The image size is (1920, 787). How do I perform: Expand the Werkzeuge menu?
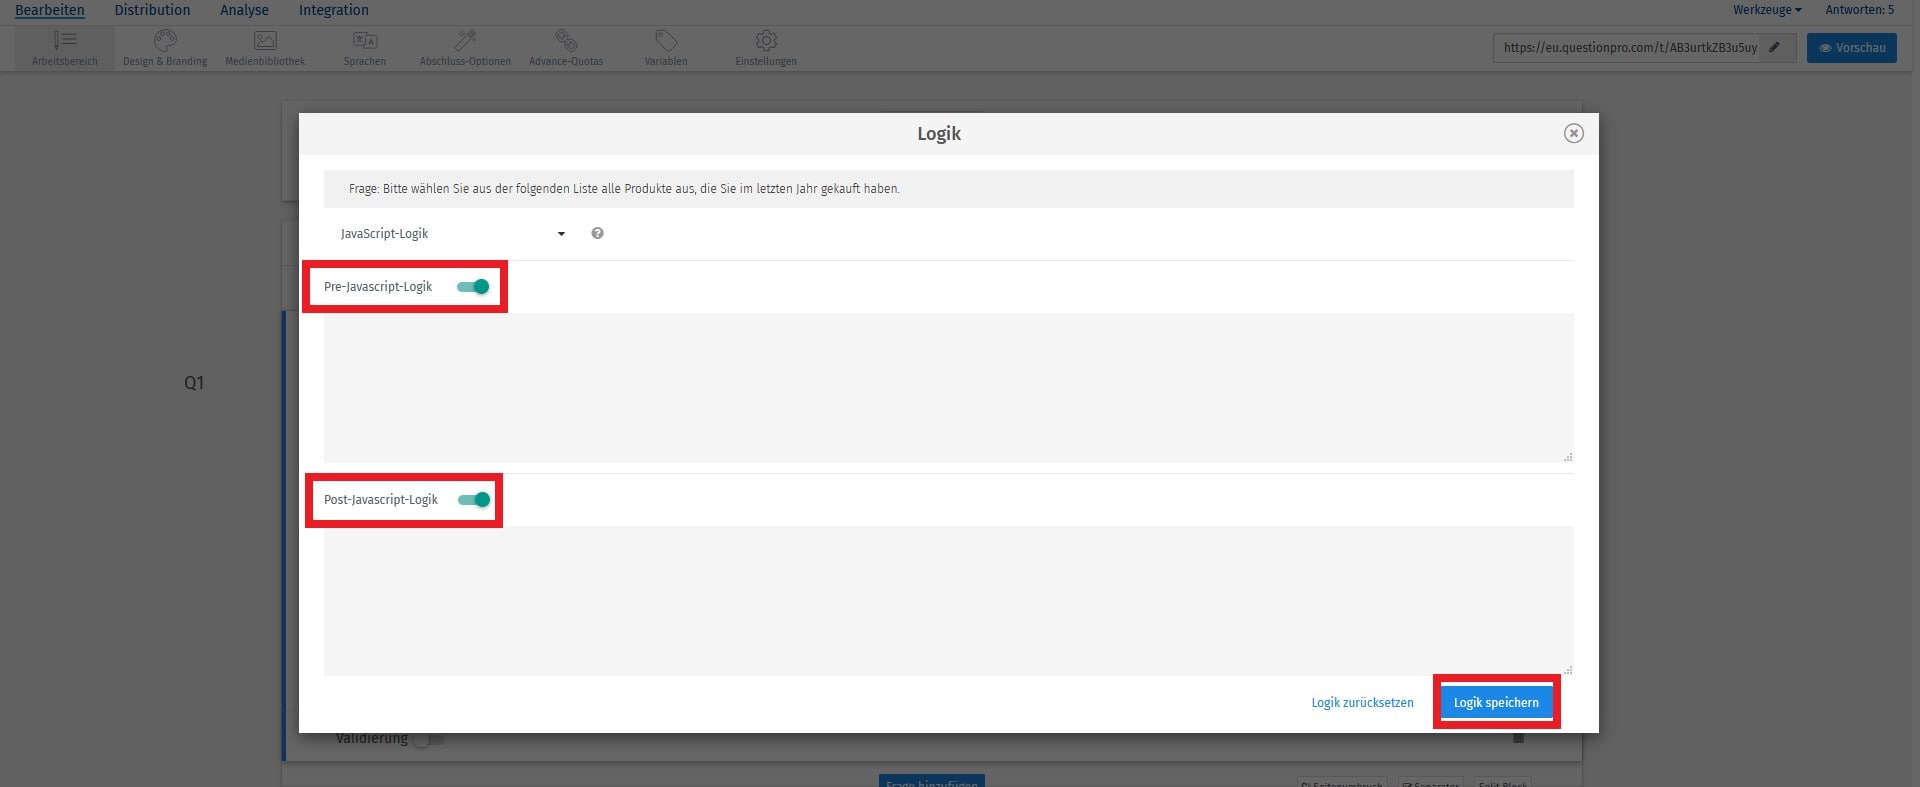(1767, 10)
